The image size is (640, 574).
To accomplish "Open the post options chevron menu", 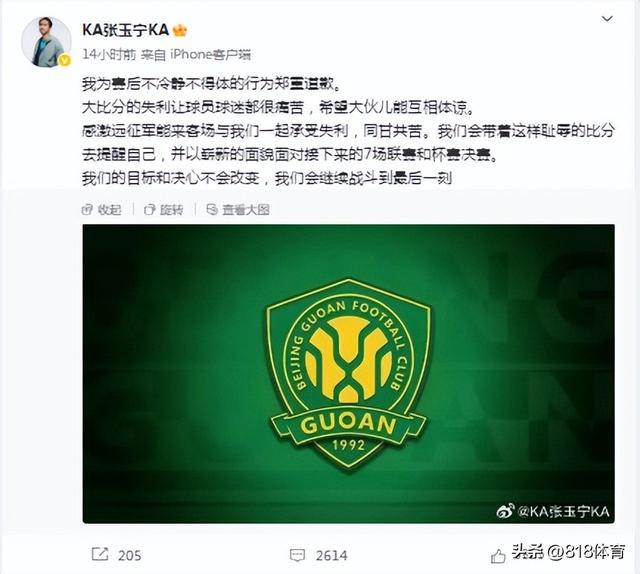I will 607,19.
